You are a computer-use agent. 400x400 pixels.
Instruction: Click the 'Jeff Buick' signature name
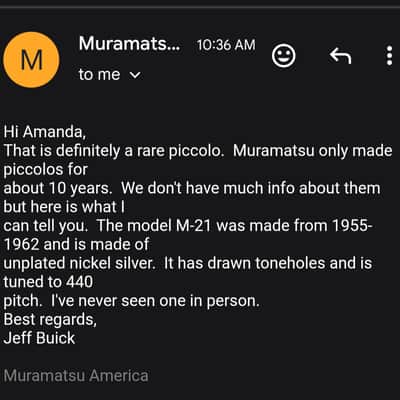39,338
